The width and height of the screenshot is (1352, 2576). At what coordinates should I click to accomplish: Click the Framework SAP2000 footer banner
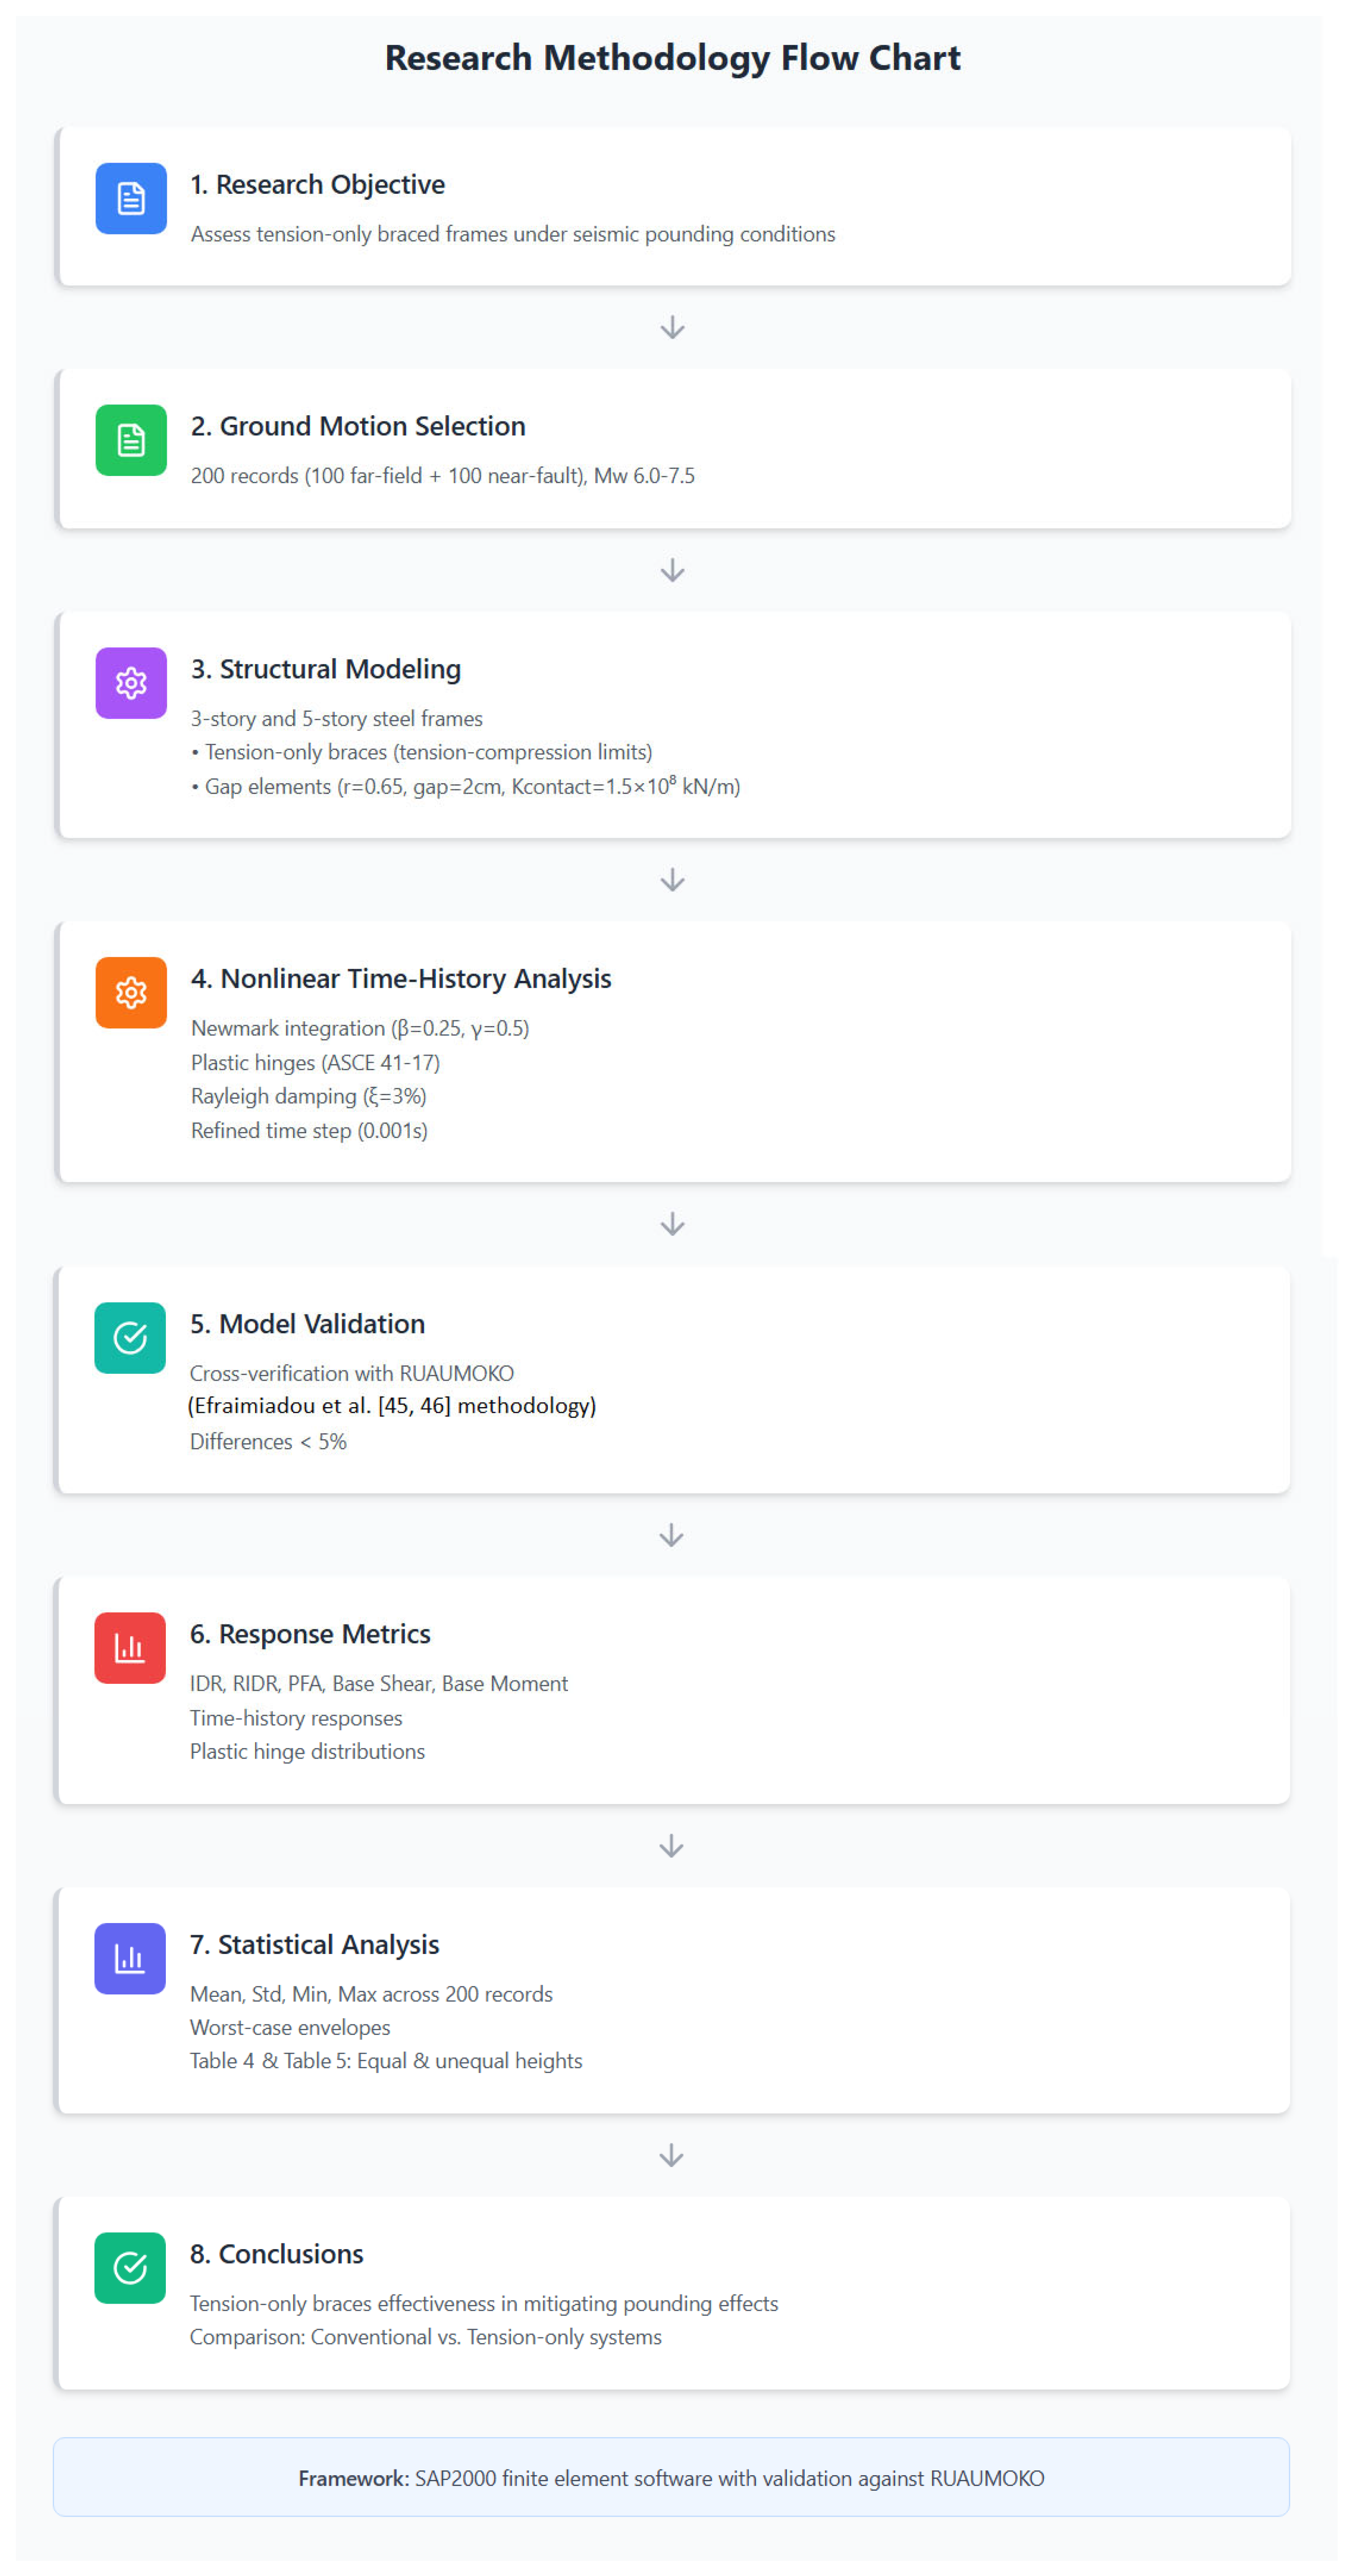pos(671,2478)
